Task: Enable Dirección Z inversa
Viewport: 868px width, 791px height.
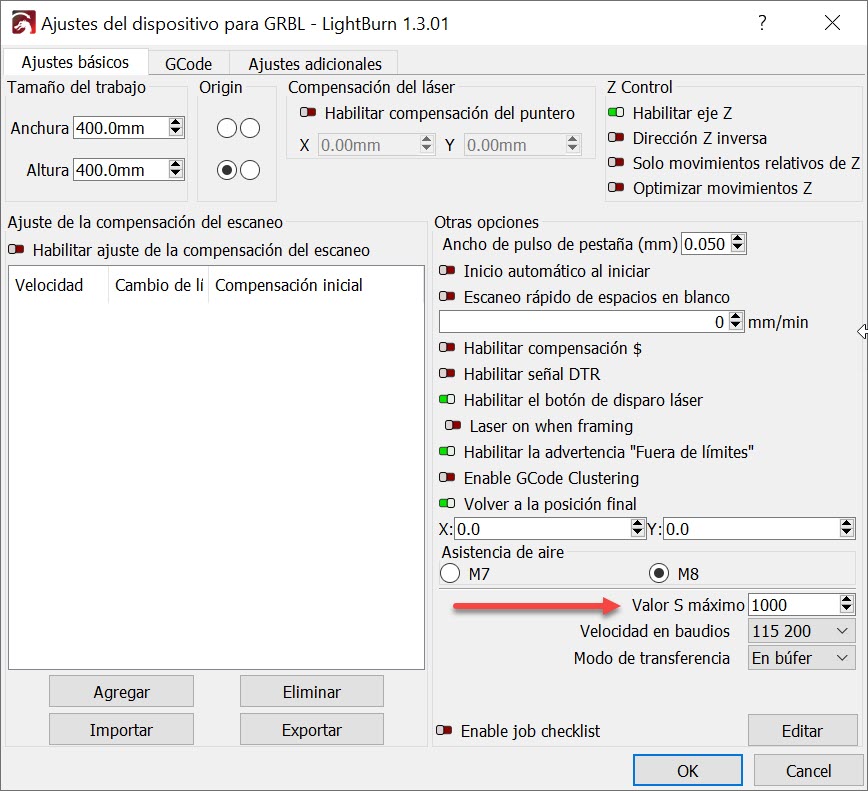Action: pos(616,138)
